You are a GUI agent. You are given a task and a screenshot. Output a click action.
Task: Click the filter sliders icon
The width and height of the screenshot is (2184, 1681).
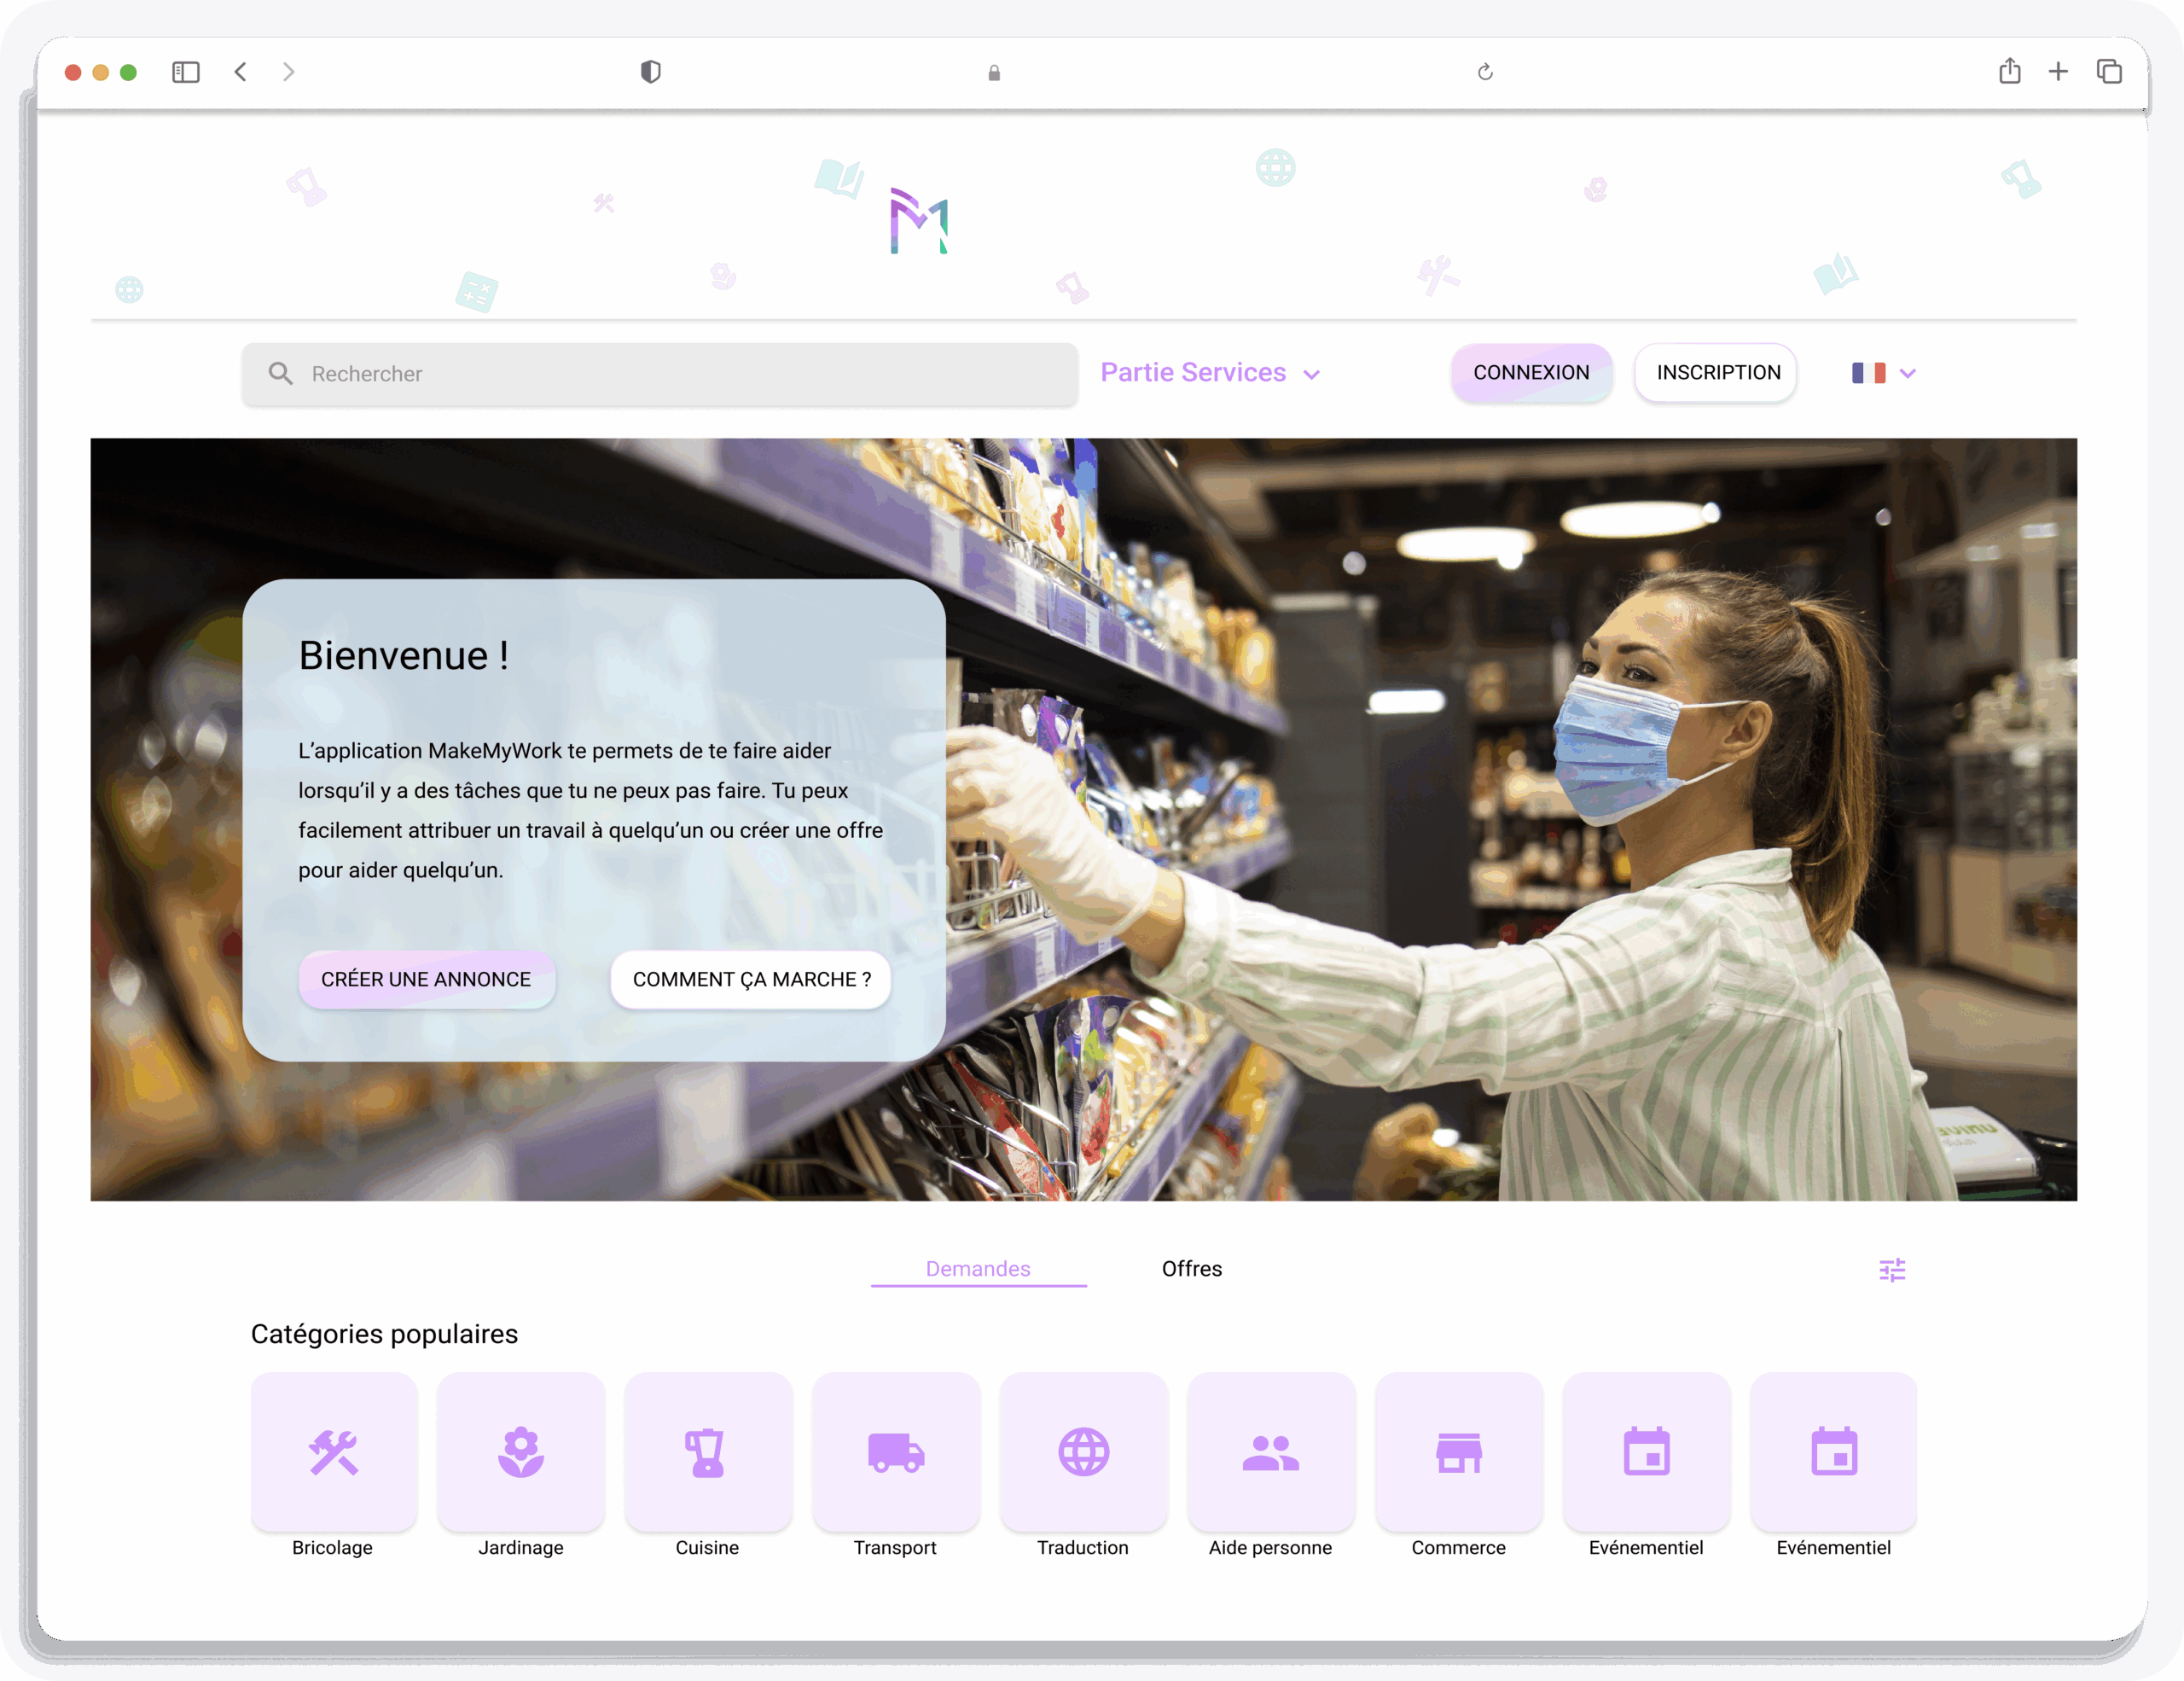1892,1270
